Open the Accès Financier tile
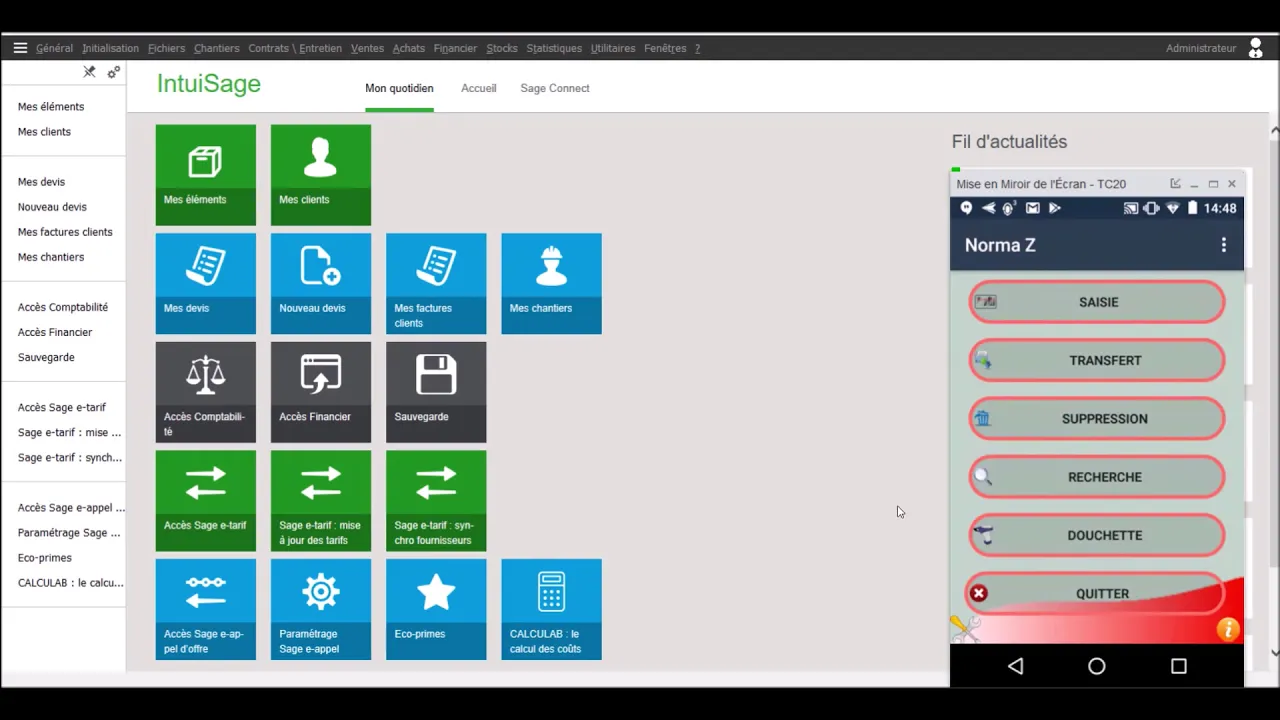 pyautogui.click(x=321, y=392)
